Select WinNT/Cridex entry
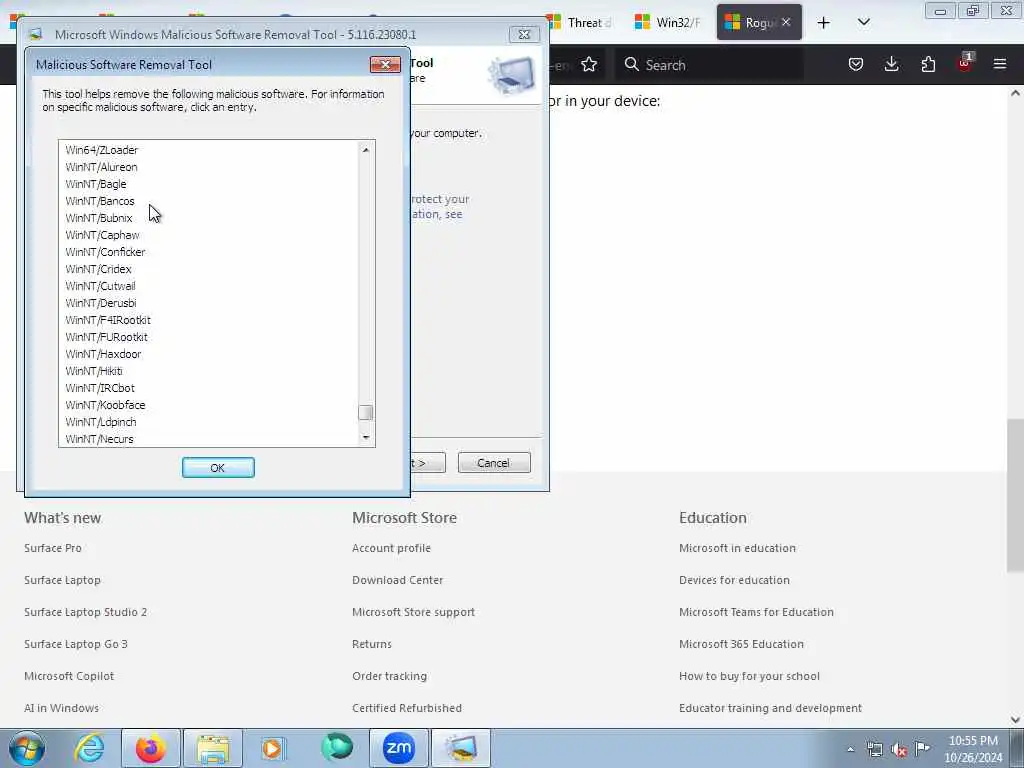Screen dimensions: 1024x768 point(99,269)
